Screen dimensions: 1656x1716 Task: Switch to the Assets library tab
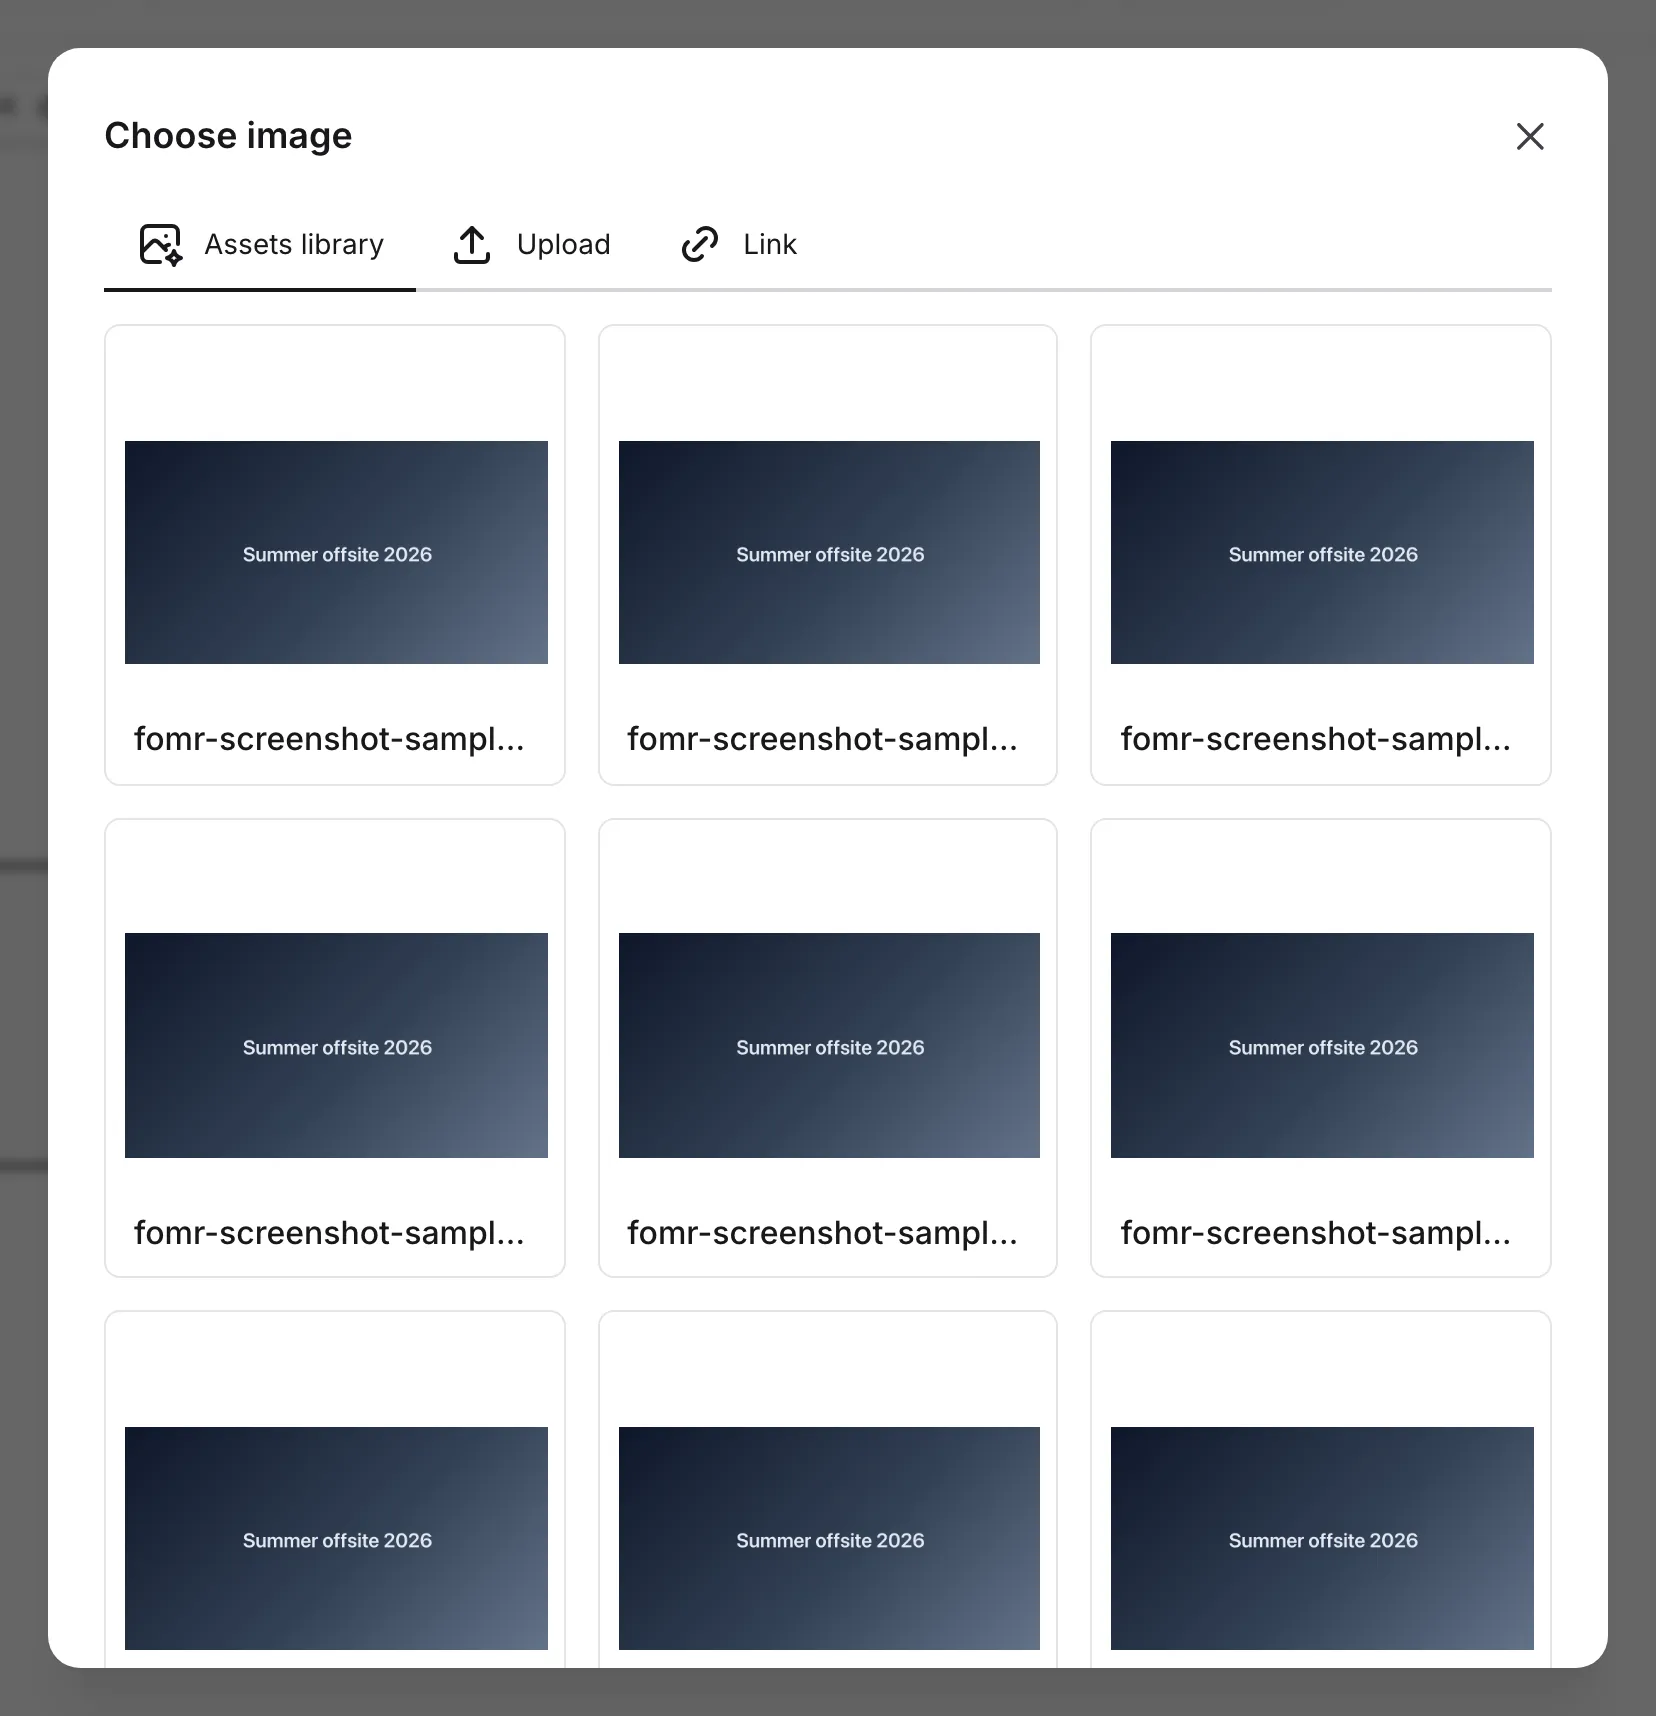pyautogui.click(x=260, y=245)
